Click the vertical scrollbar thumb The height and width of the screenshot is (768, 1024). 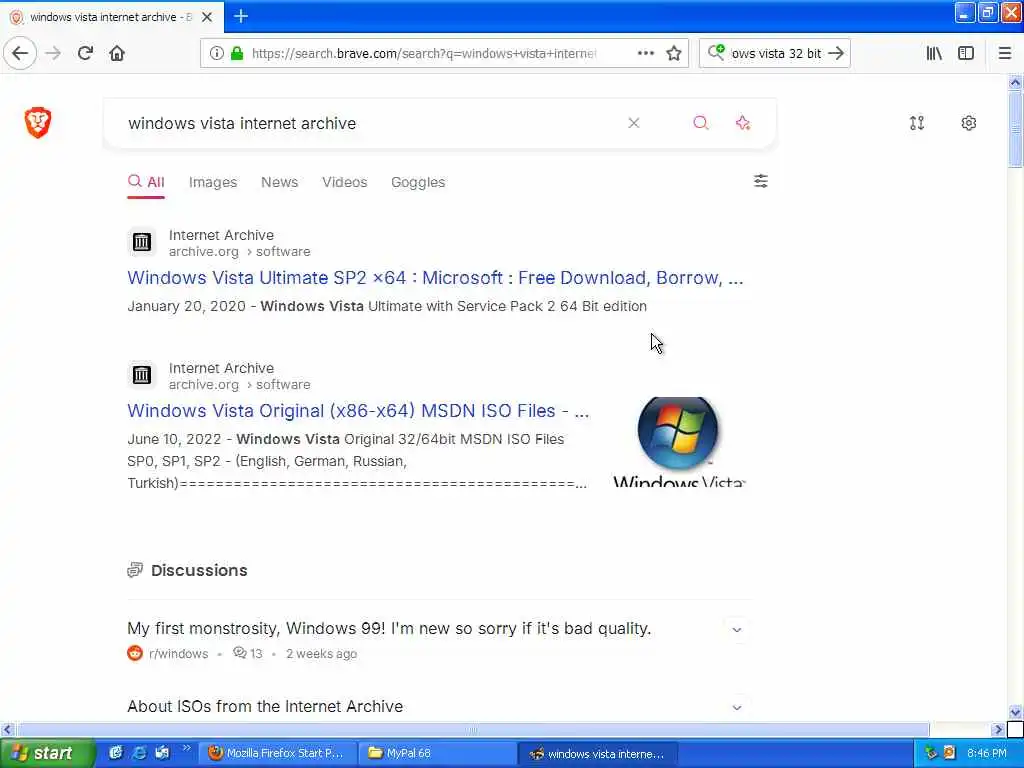point(1015,129)
